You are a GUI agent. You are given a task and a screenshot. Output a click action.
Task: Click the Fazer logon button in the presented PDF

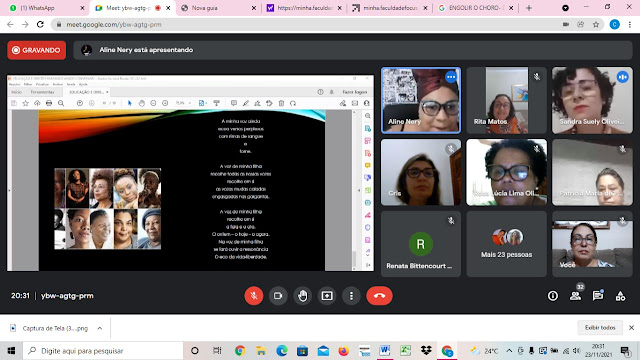coord(355,92)
